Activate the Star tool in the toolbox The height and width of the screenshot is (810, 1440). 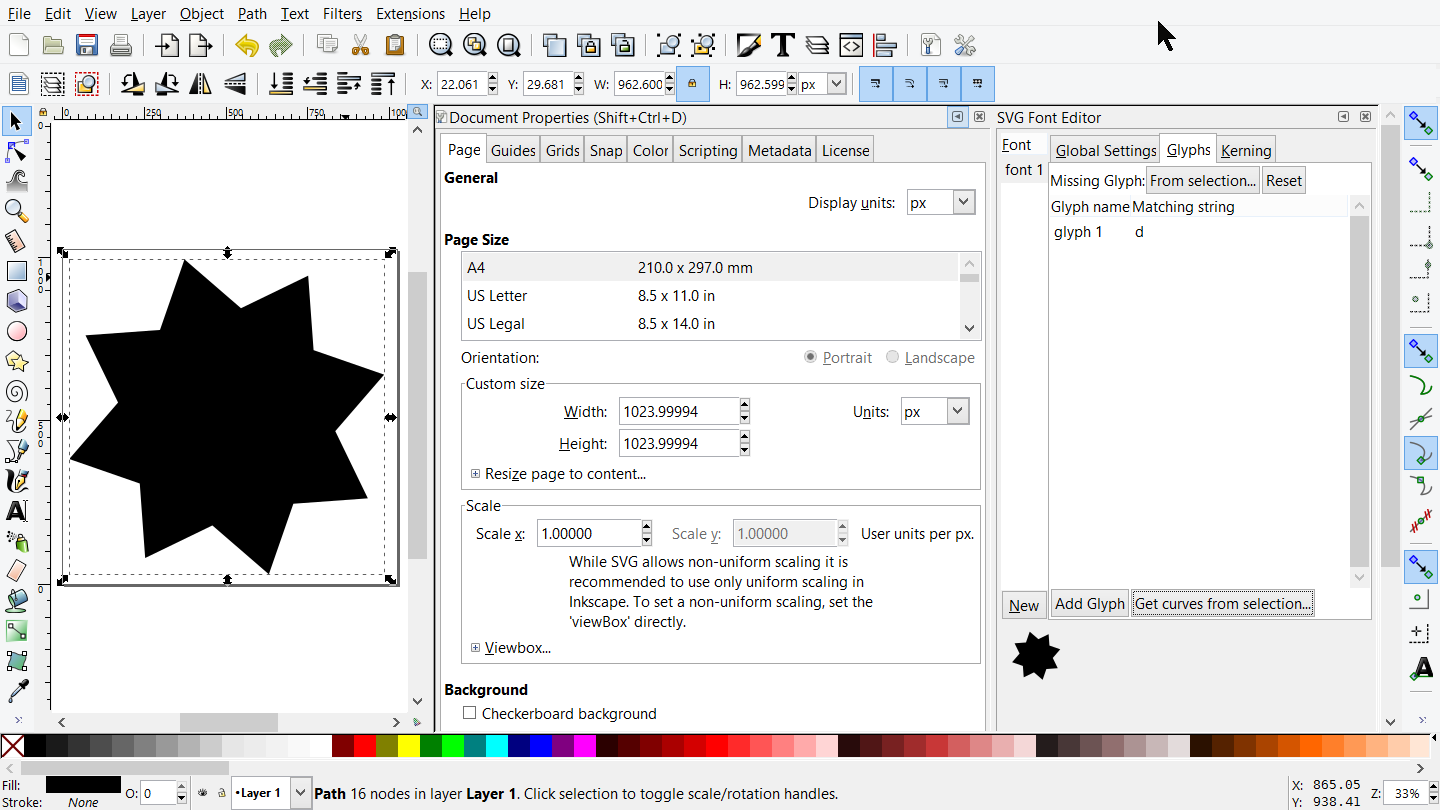coord(17,361)
